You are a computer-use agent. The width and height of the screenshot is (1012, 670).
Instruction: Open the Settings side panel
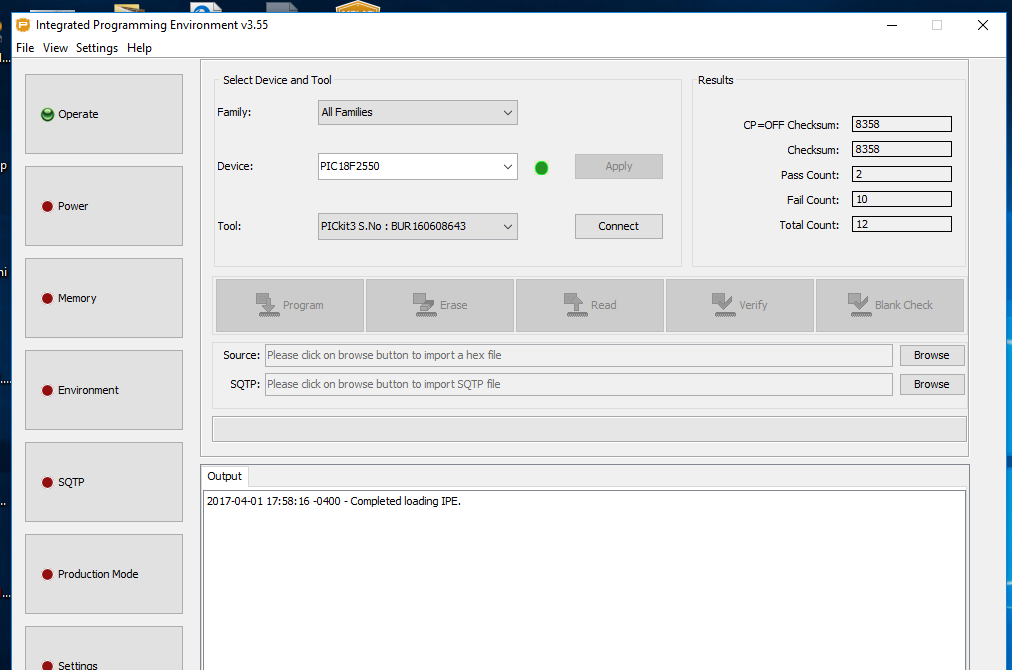click(104, 649)
